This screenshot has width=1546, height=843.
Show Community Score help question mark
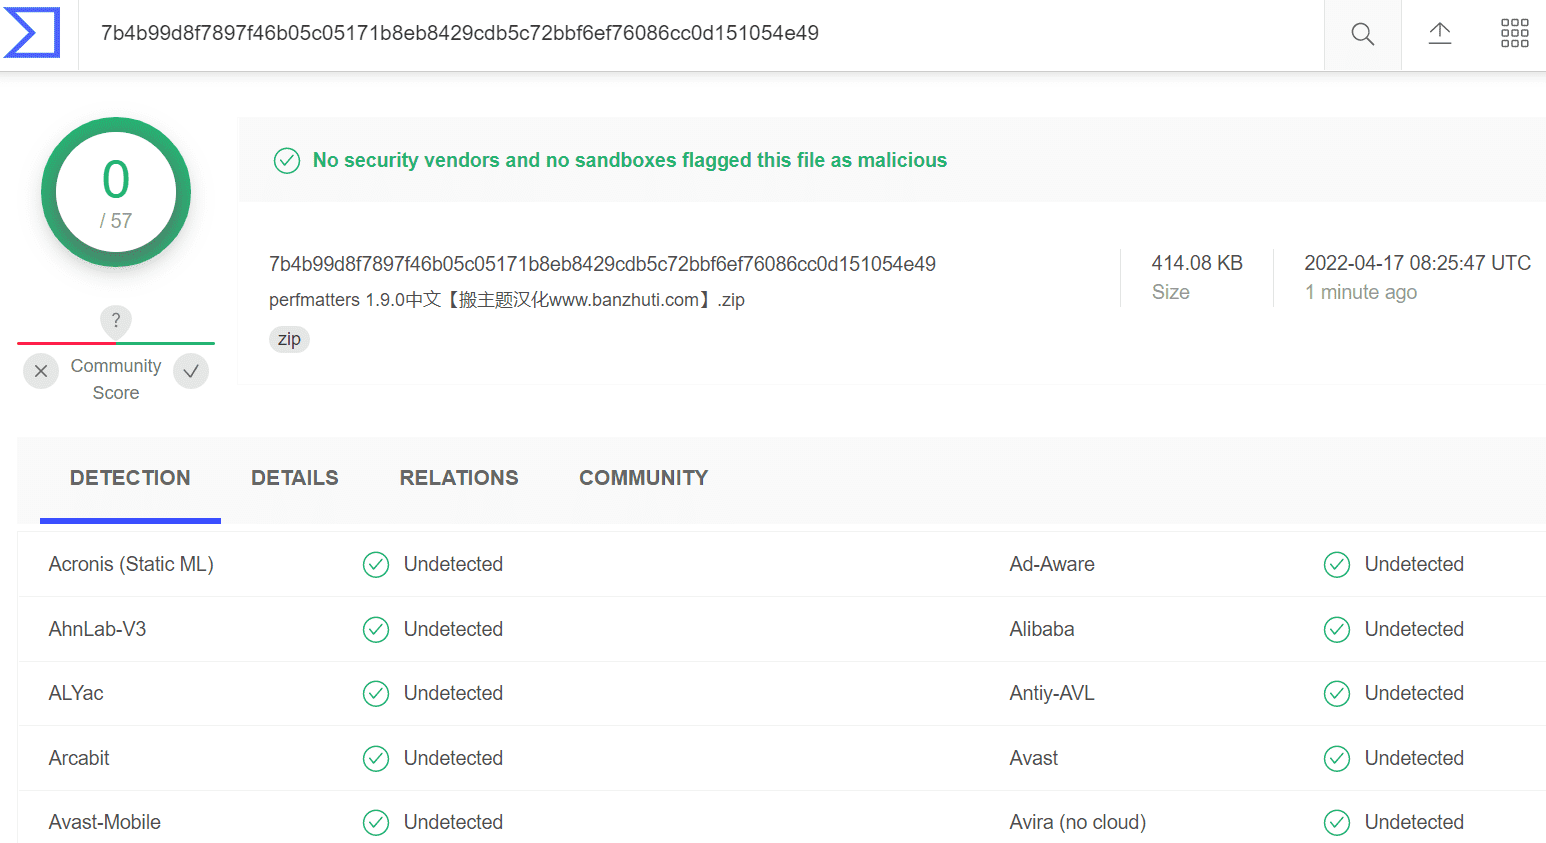pyautogui.click(x=116, y=320)
